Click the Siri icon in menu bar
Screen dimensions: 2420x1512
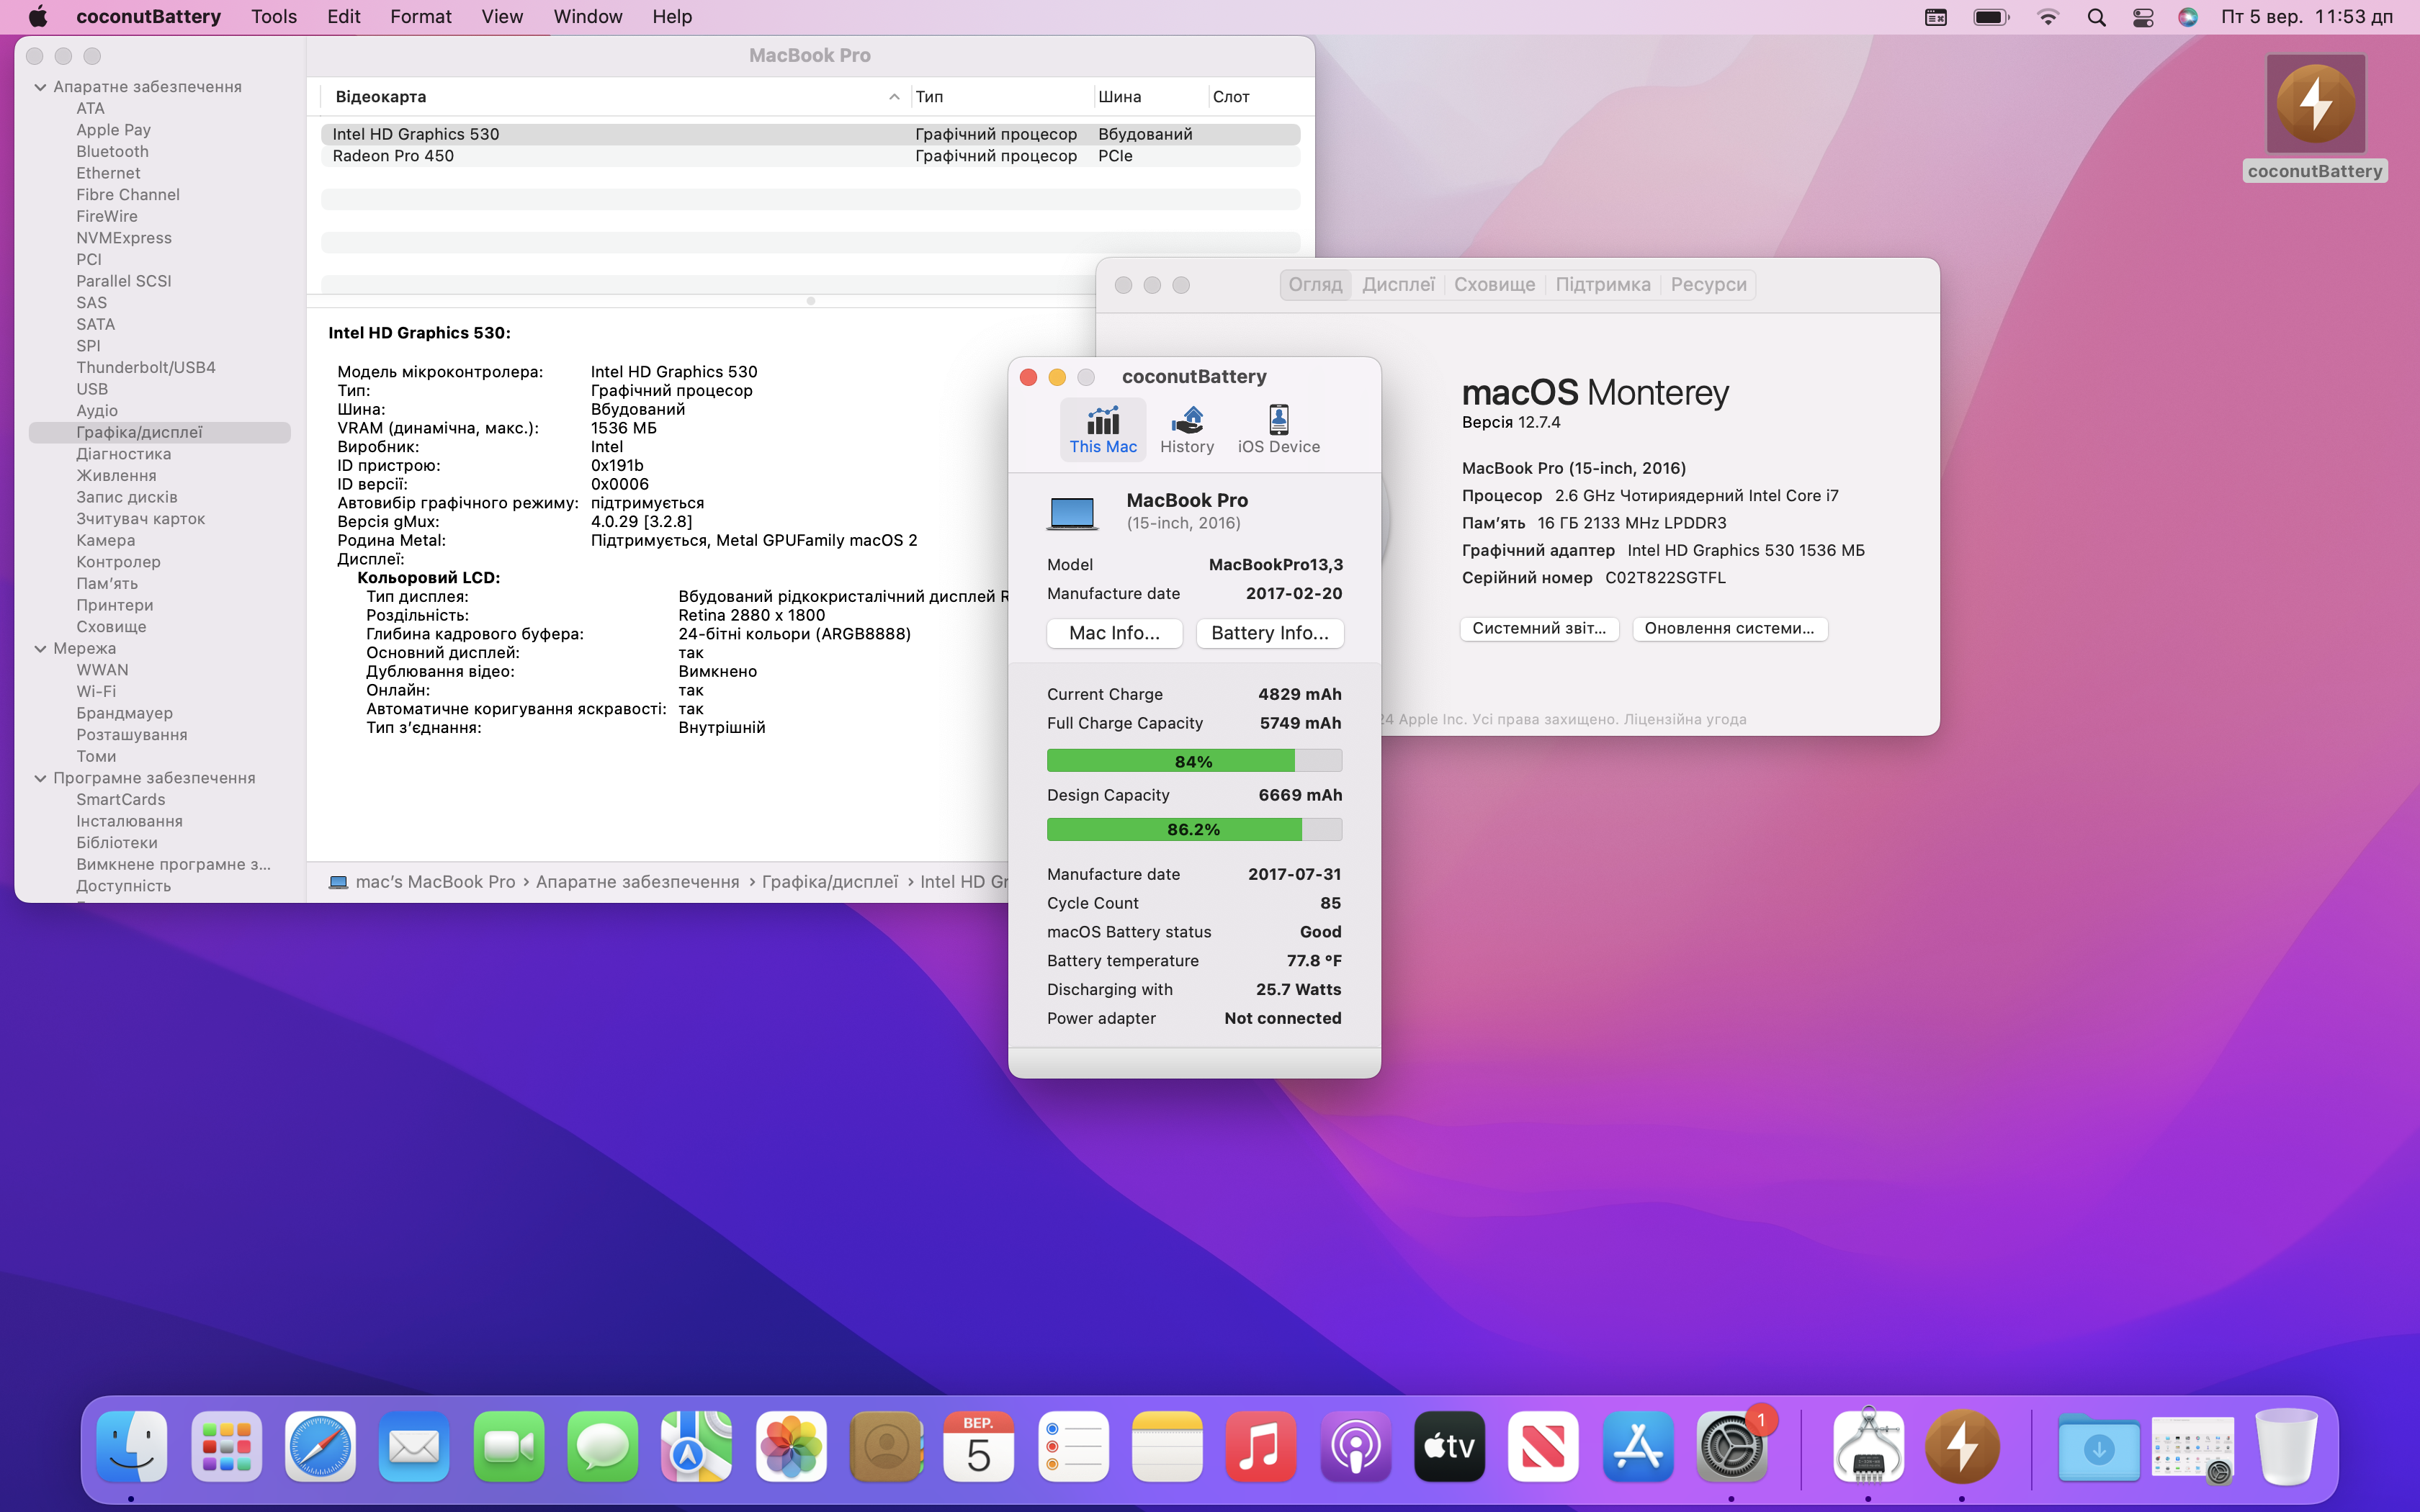point(2187,17)
